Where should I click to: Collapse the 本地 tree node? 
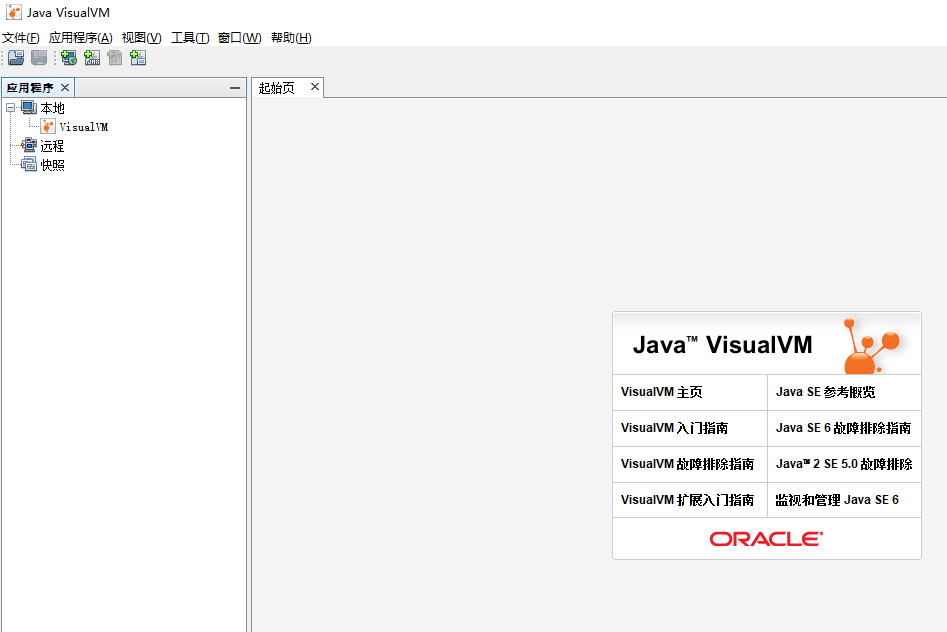(x=10, y=108)
